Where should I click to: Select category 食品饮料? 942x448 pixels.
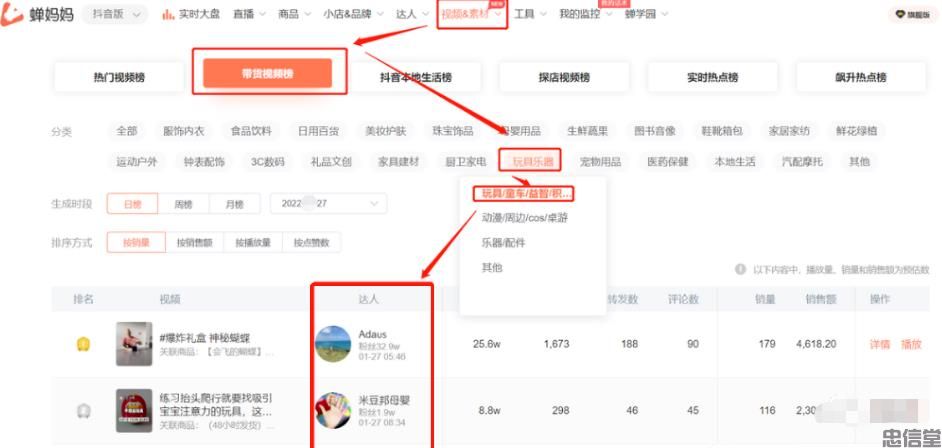251,131
